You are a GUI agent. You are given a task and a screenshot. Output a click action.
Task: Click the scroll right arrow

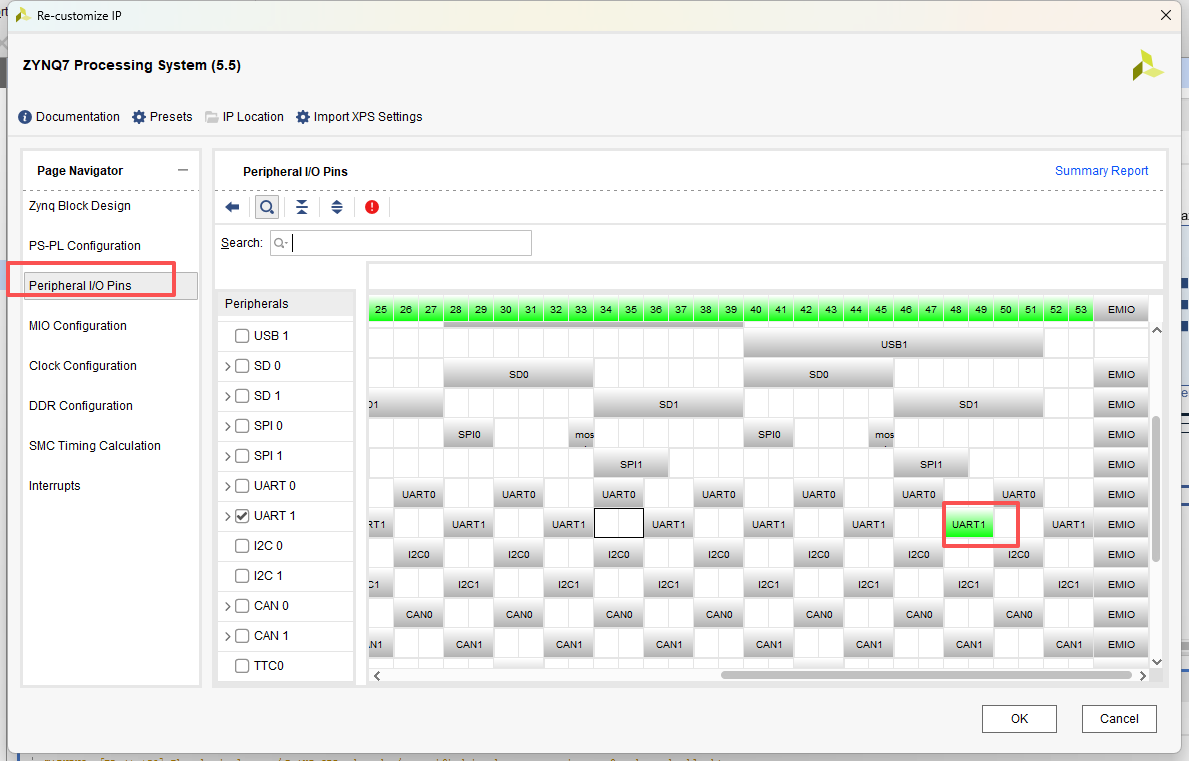tap(1143, 675)
